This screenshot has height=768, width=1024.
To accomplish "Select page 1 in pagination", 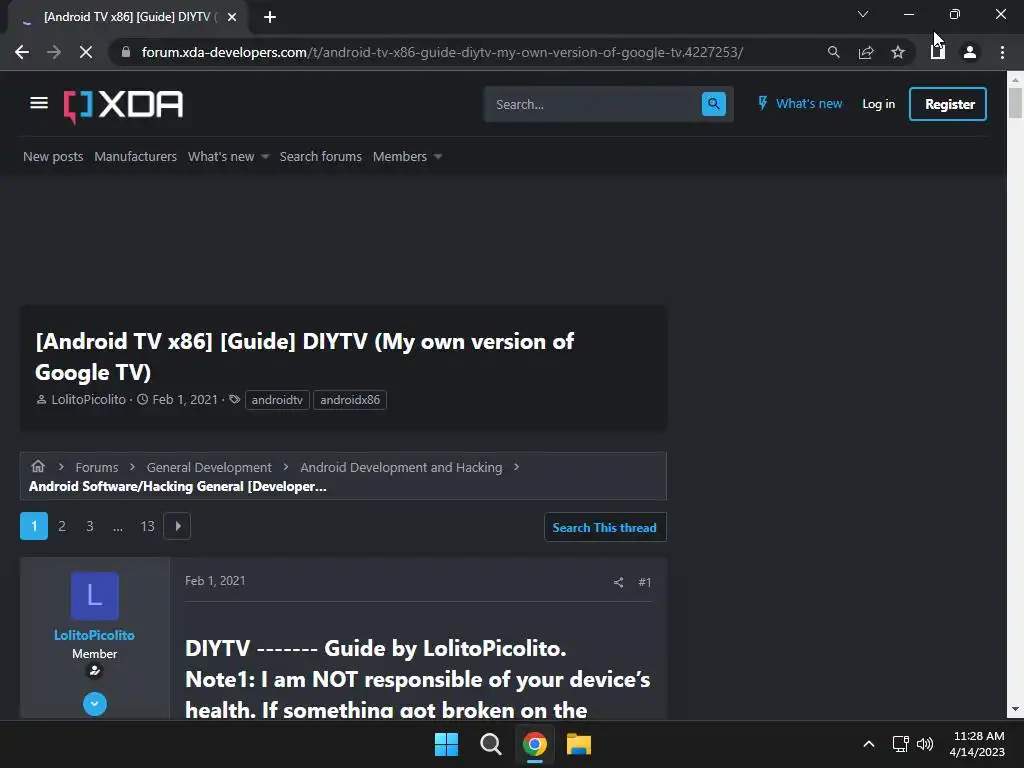I will point(34,526).
